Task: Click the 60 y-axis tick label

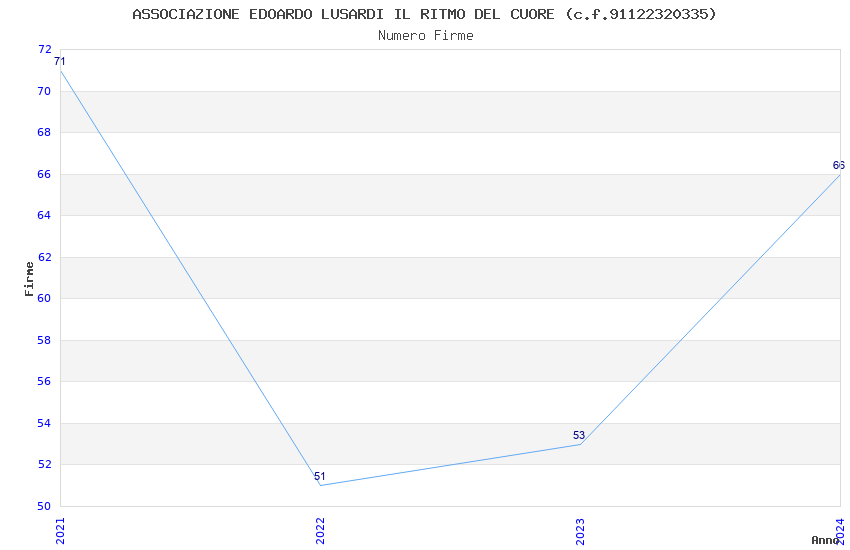Action: coord(44,299)
